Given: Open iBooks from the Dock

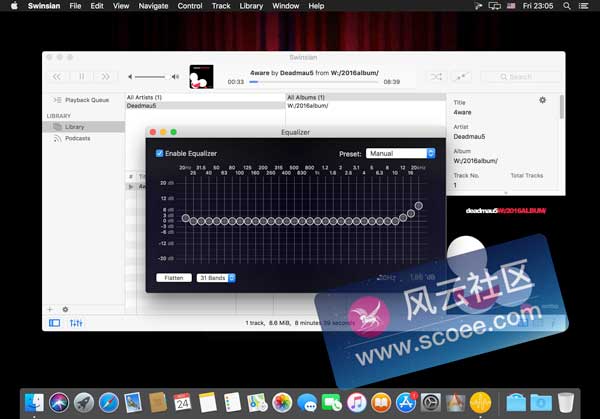Looking at the screenshot, I should [x=381, y=402].
